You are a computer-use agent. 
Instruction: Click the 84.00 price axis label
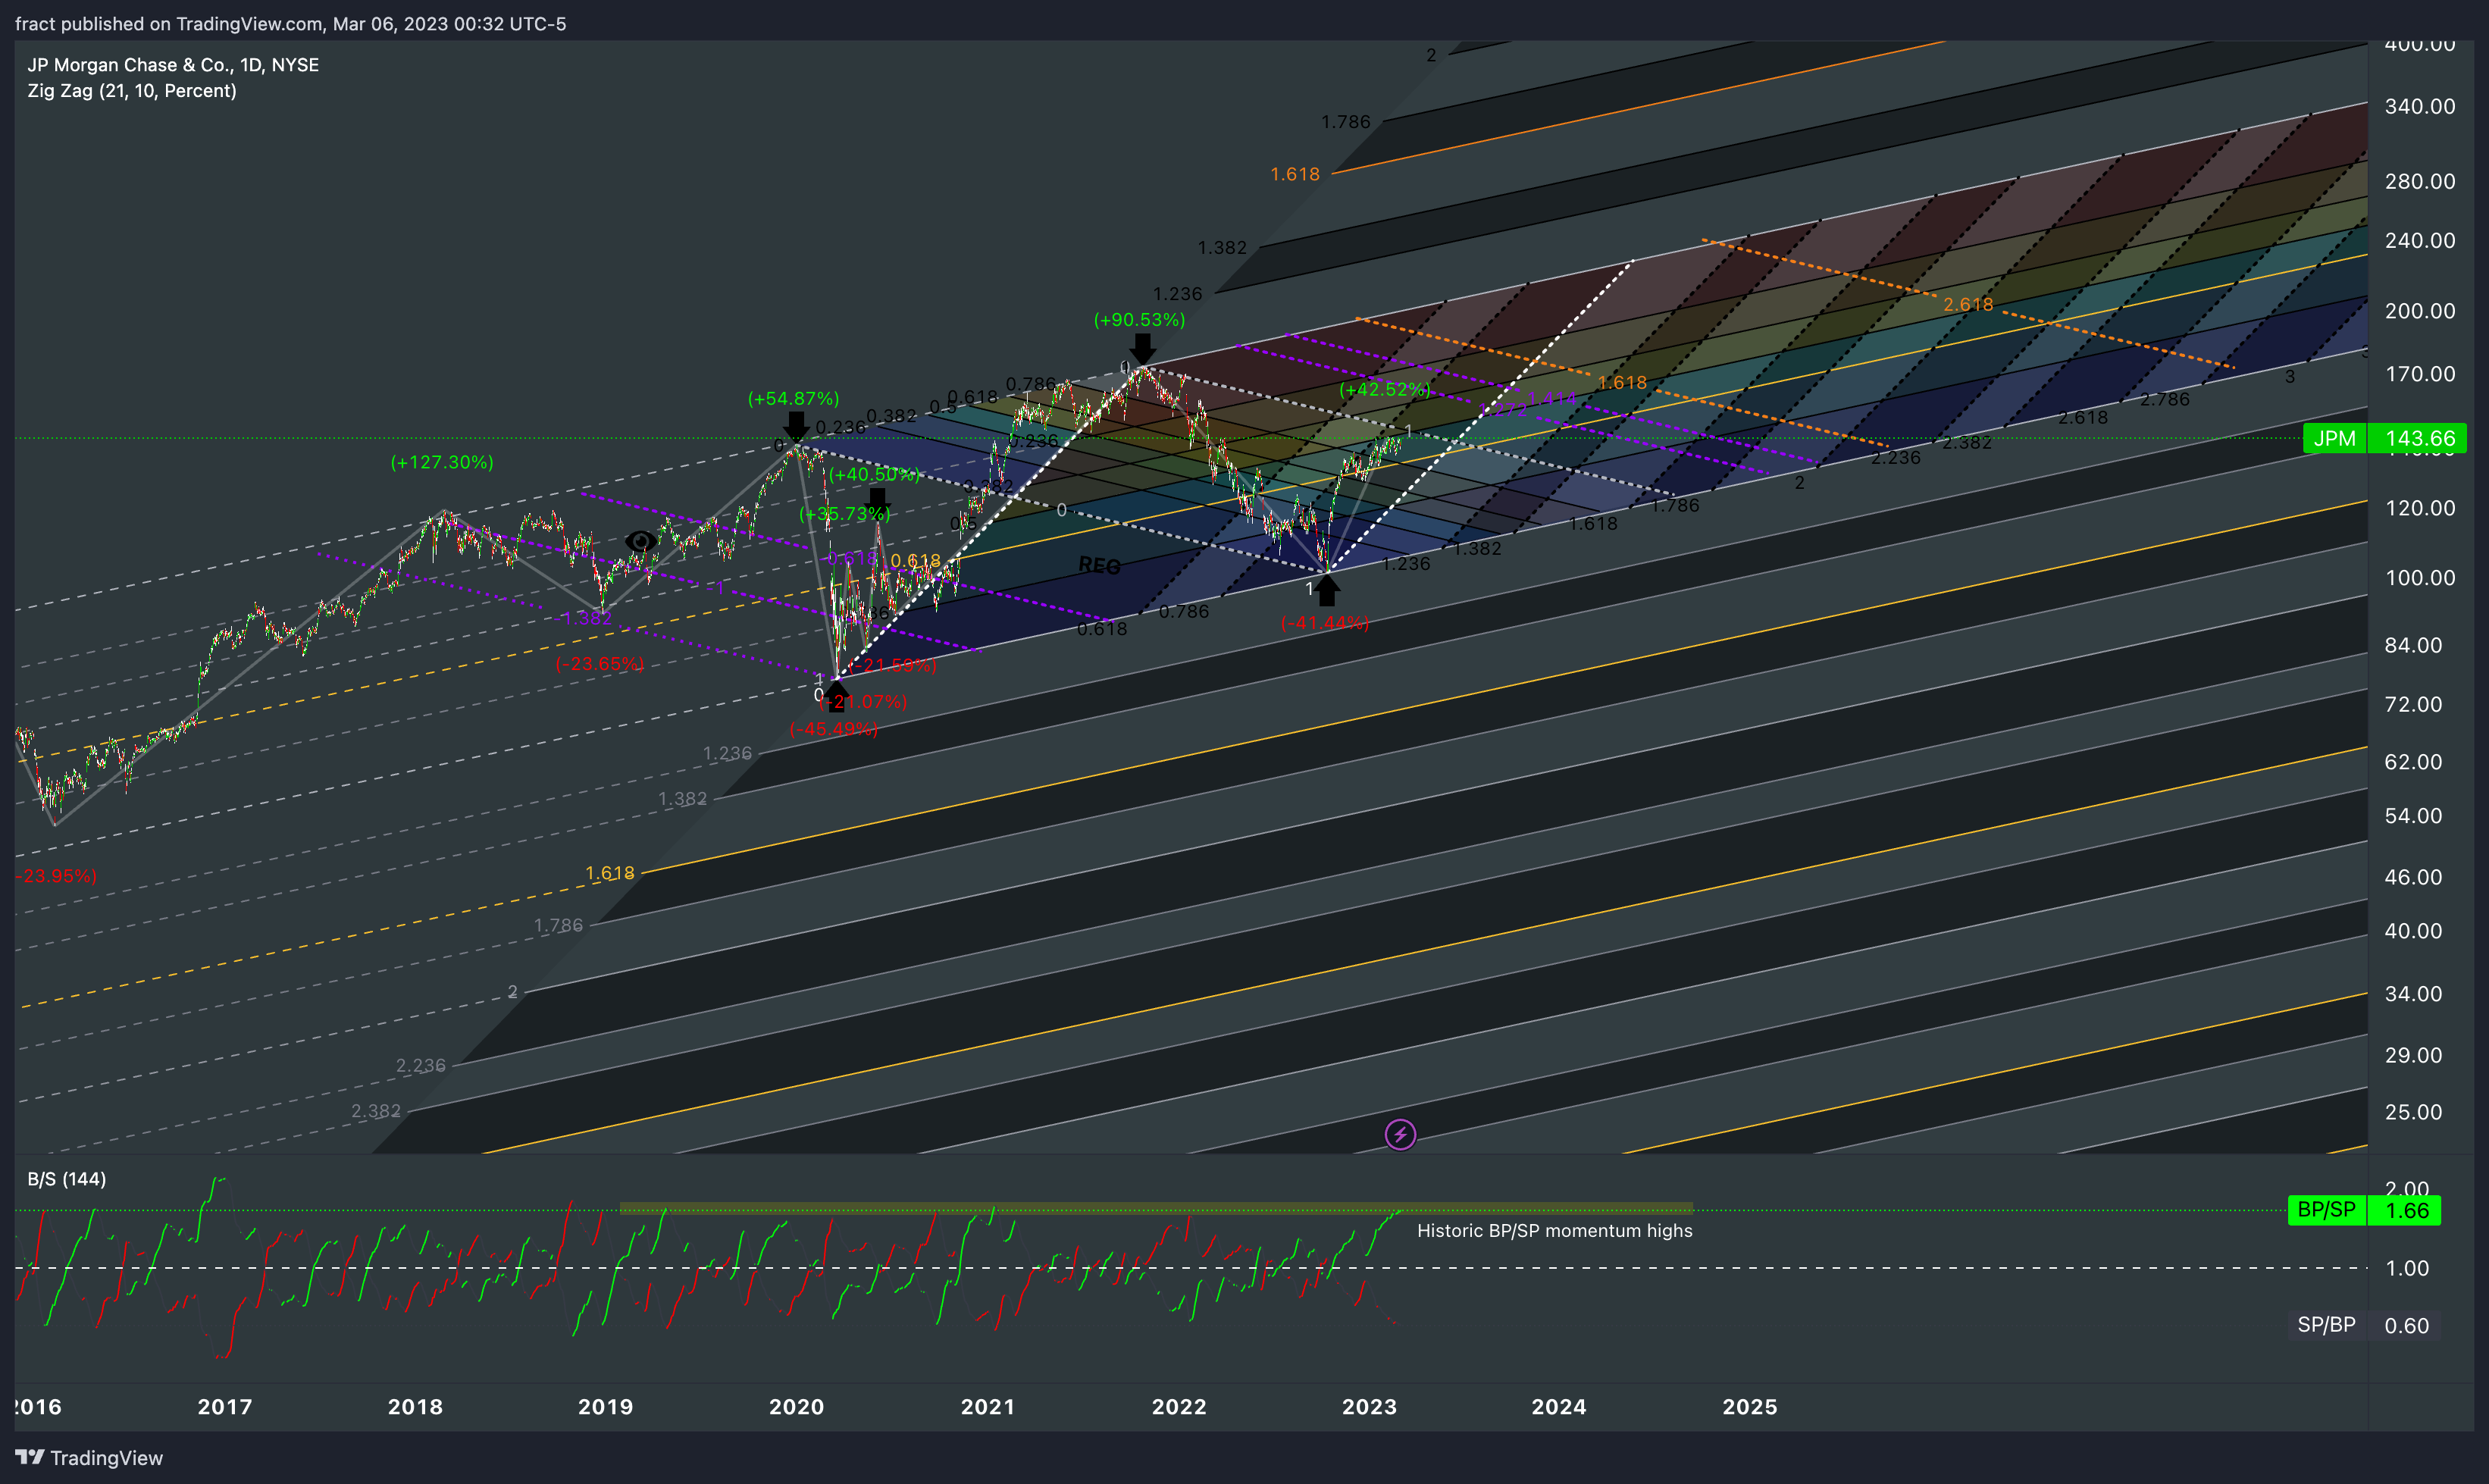2413,645
